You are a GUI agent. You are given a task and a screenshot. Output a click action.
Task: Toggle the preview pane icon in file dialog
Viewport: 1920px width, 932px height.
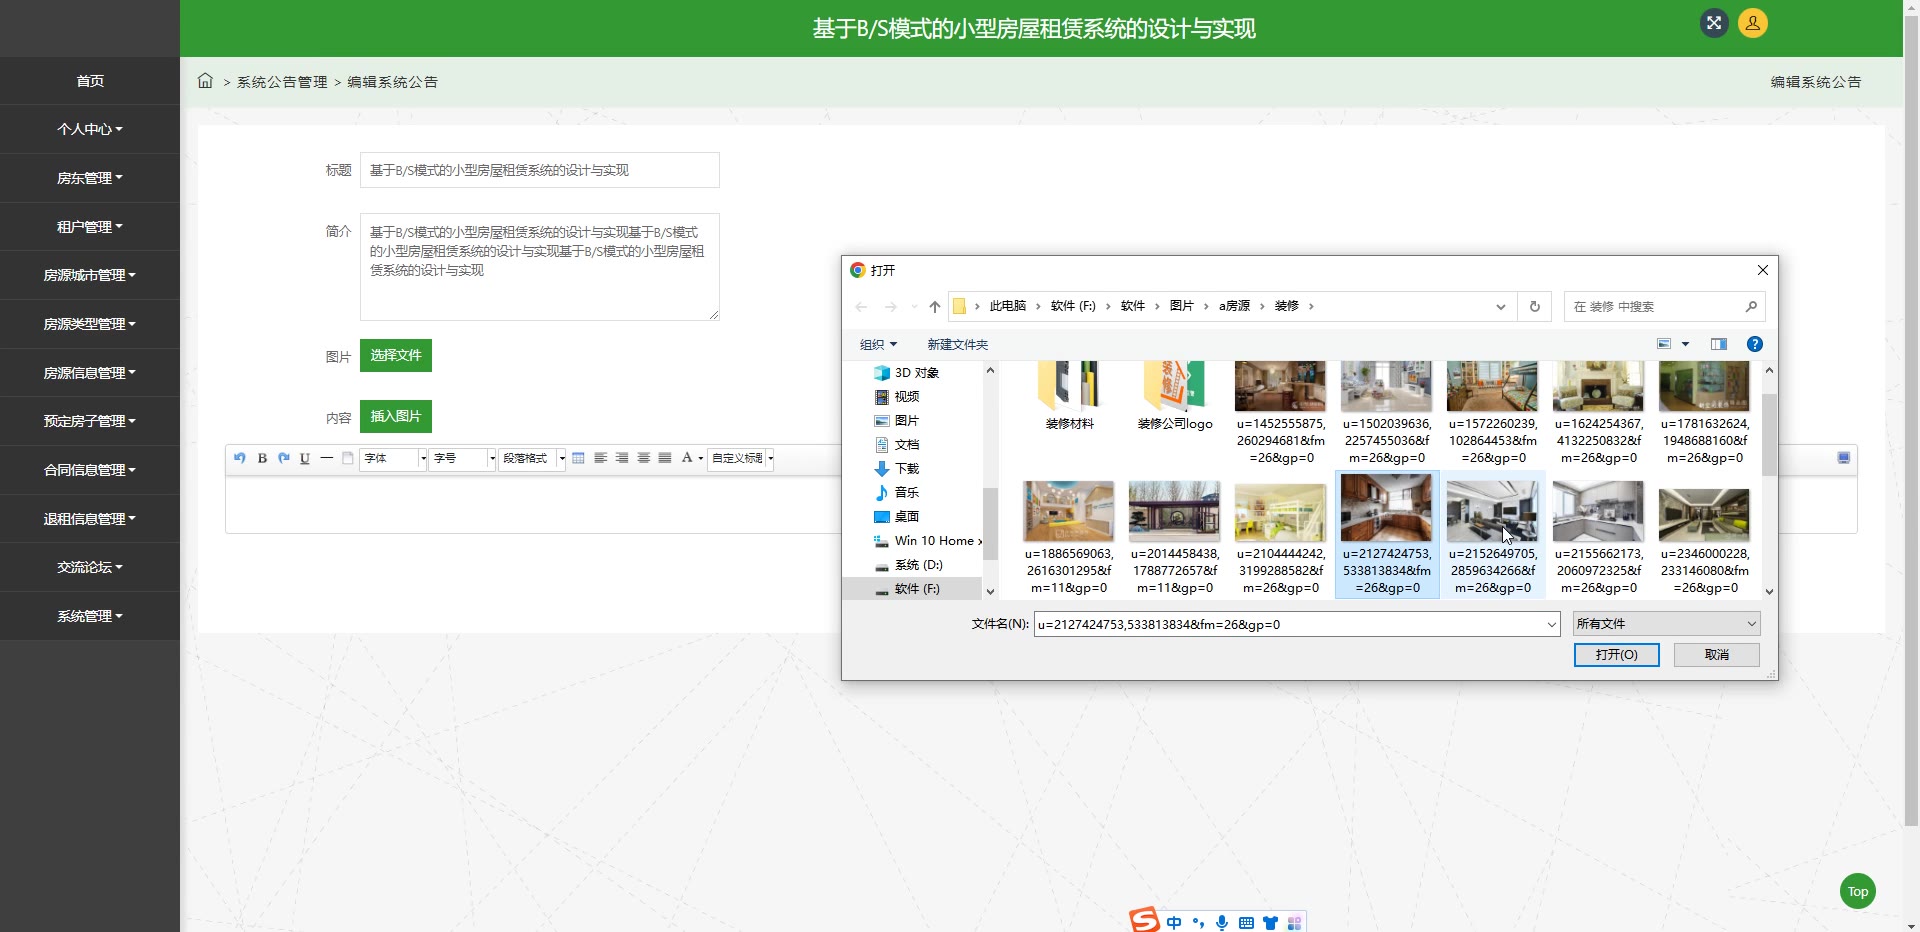click(x=1718, y=344)
